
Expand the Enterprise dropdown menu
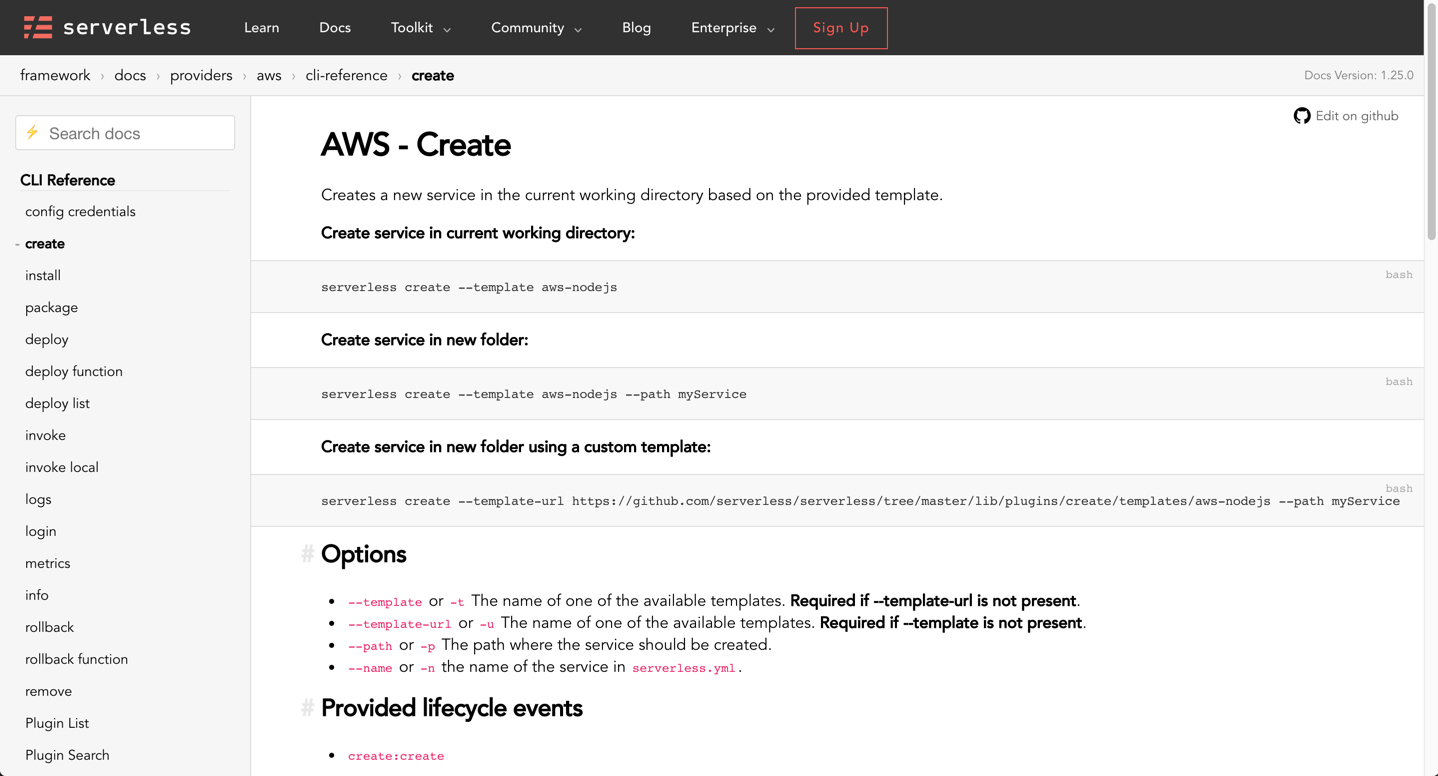[733, 28]
